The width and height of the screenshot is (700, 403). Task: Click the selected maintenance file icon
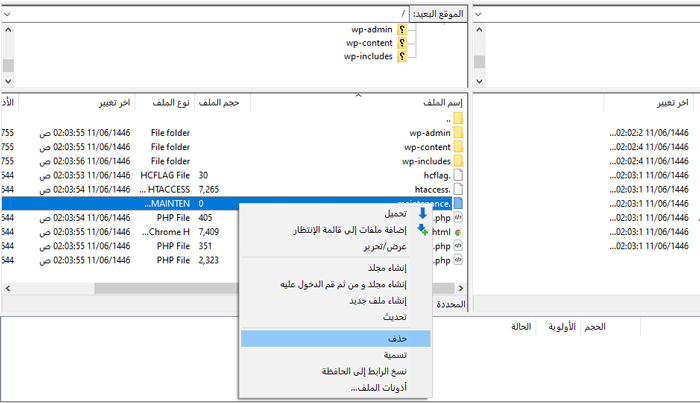click(458, 204)
